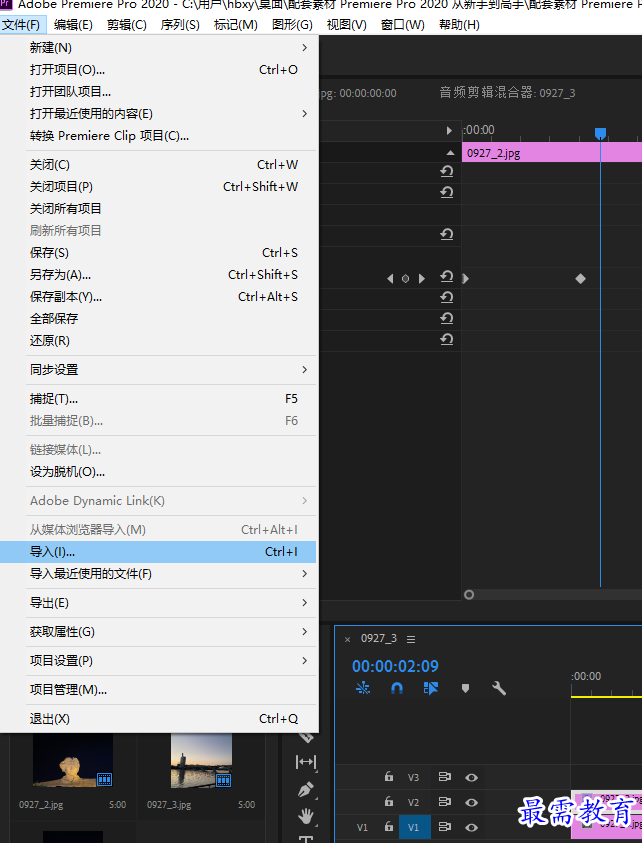Image resolution: width=642 pixels, height=843 pixels.
Task: Select the Hand tool in the toolbox
Action: pos(306,817)
